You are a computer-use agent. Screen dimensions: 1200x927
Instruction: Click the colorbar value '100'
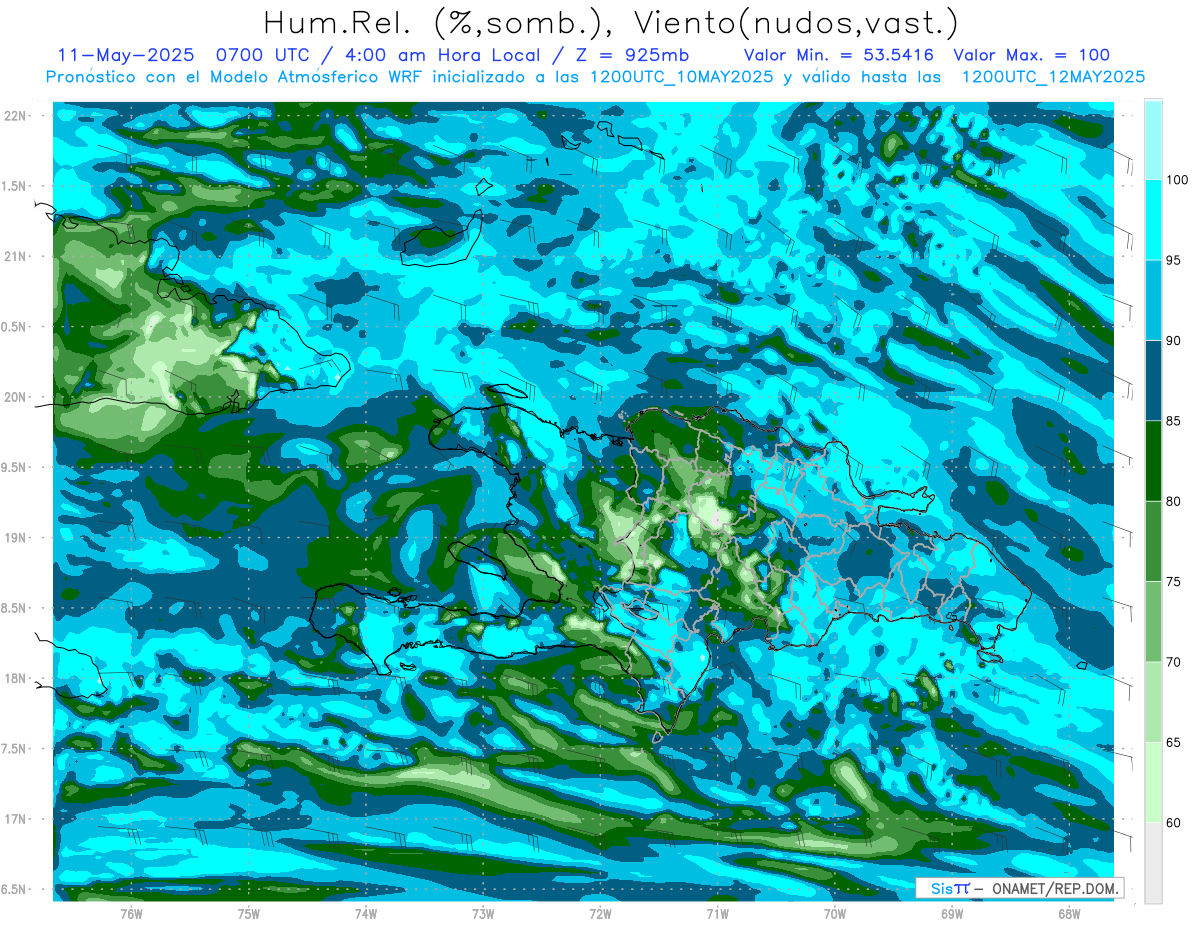[1177, 180]
